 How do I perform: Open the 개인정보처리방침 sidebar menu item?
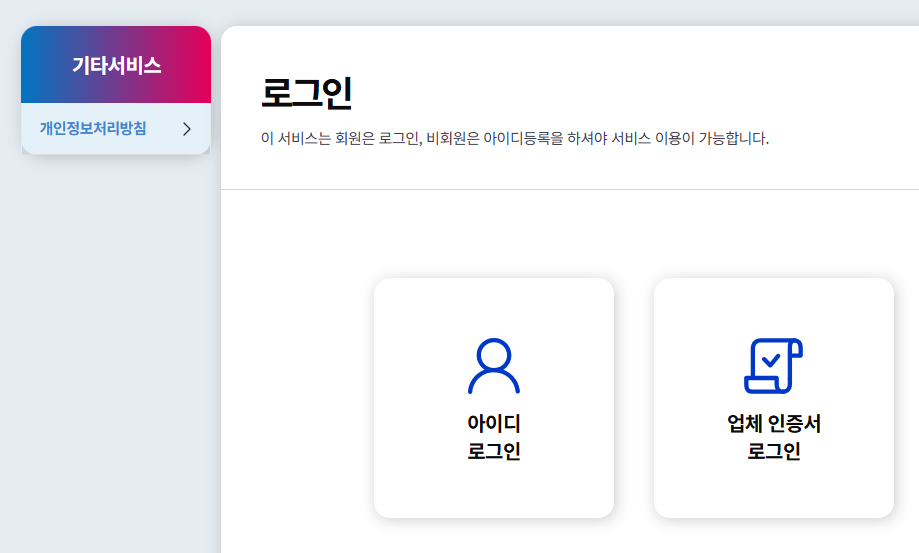click(116, 129)
